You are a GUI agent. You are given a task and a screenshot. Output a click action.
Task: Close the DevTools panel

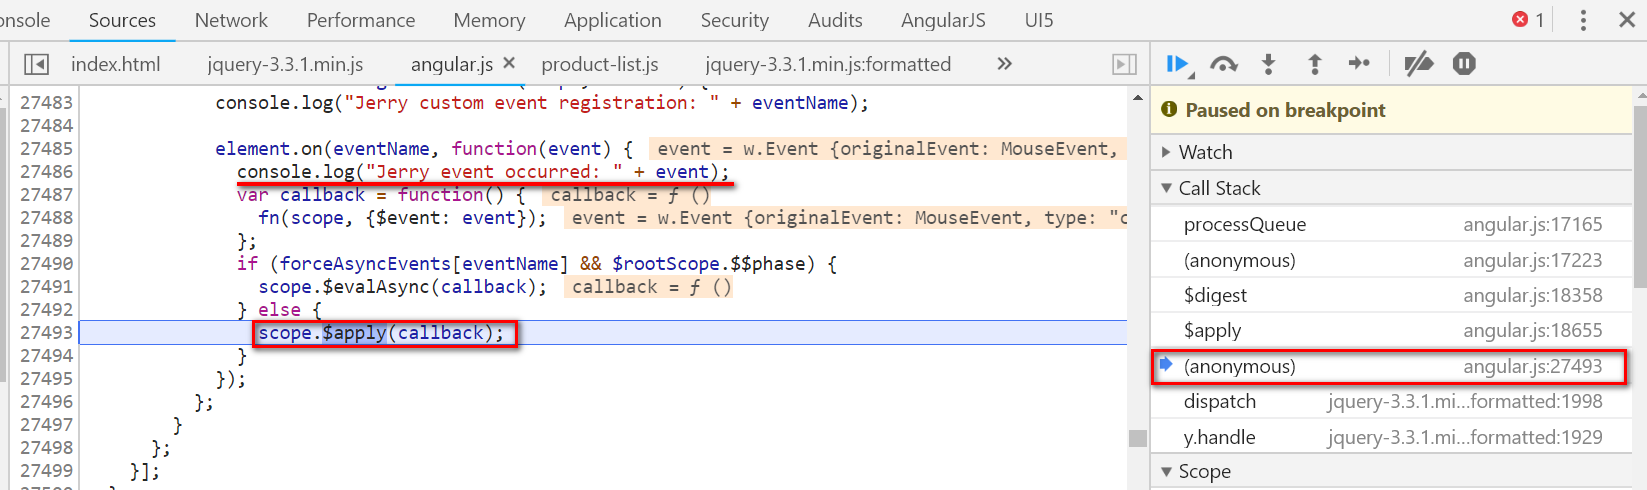[x=1627, y=20]
